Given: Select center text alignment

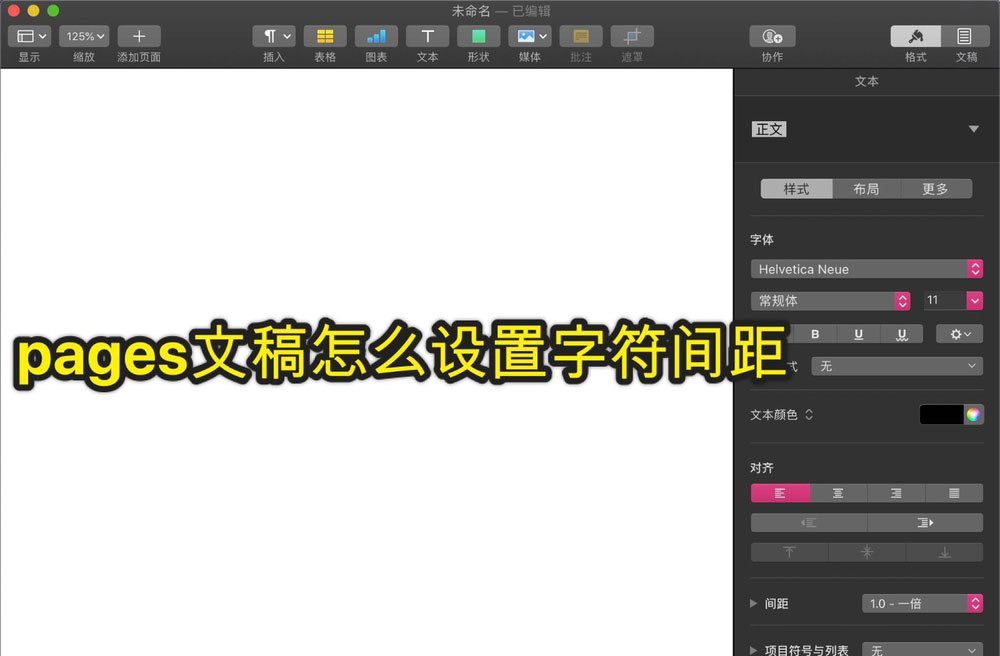Looking at the screenshot, I should 838,493.
